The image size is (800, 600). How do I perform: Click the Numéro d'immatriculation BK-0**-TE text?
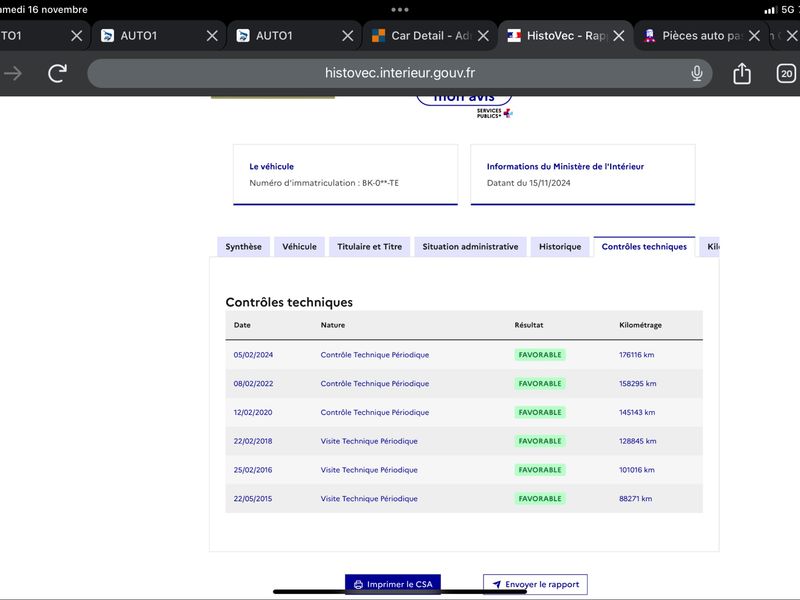pyautogui.click(x=324, y=183)
